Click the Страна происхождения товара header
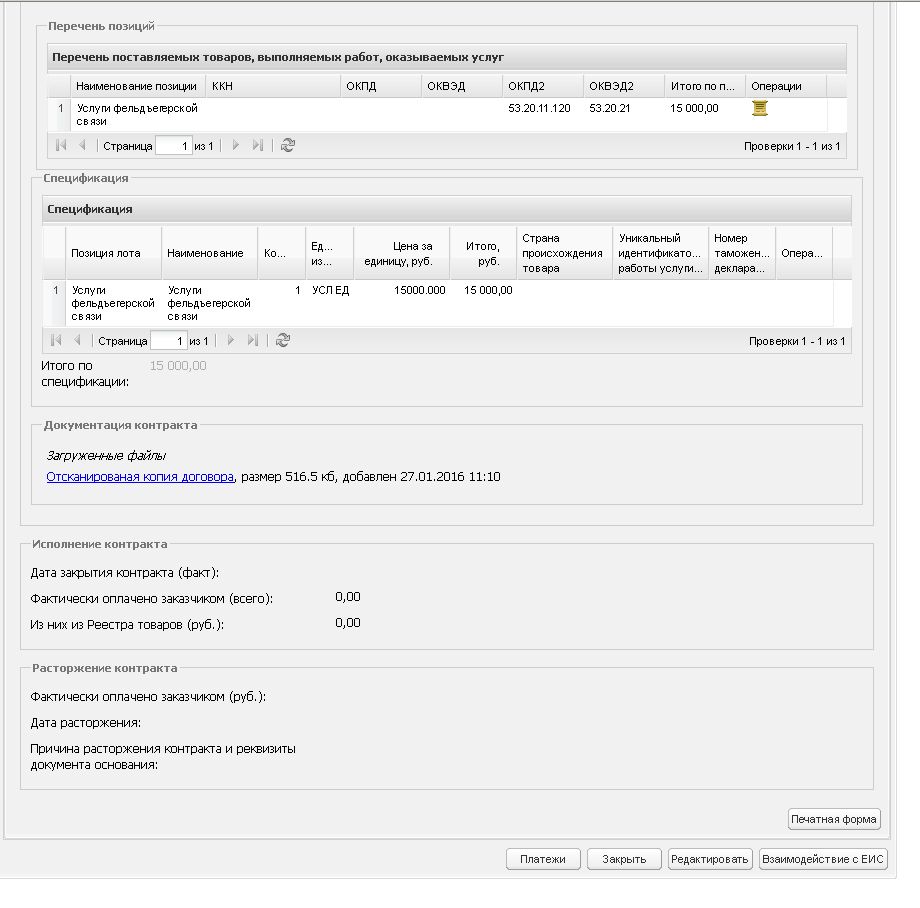920x908 pixels. (564, 253)
